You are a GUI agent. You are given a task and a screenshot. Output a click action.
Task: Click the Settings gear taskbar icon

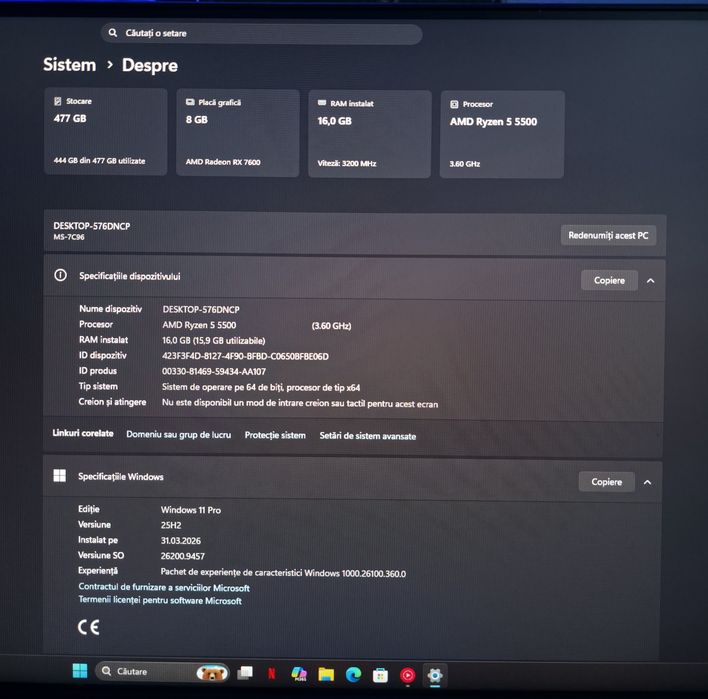click(435, 676)
